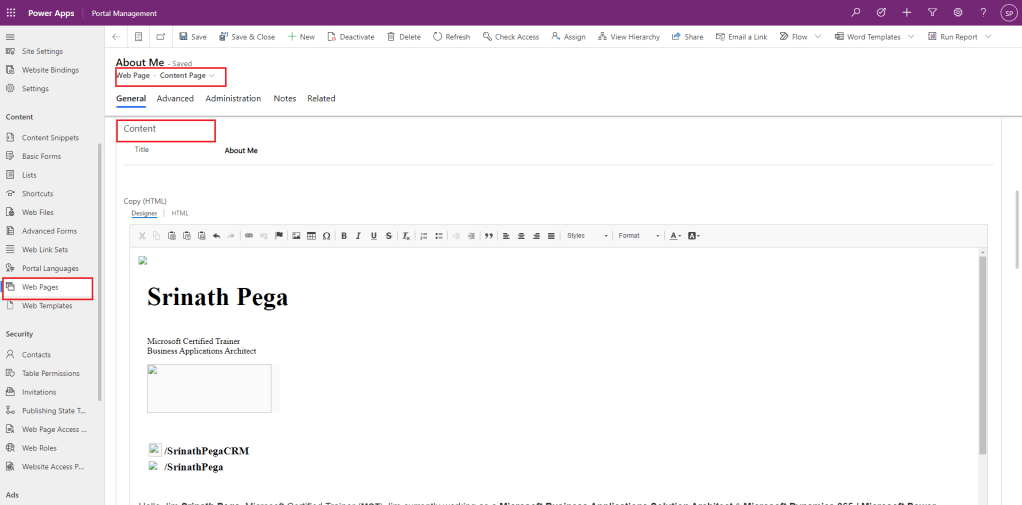Image resolution: width=1022 pixels, height=505 pixels.
Task: Insert a table in the HTML editor
Action: click(311, 236)
